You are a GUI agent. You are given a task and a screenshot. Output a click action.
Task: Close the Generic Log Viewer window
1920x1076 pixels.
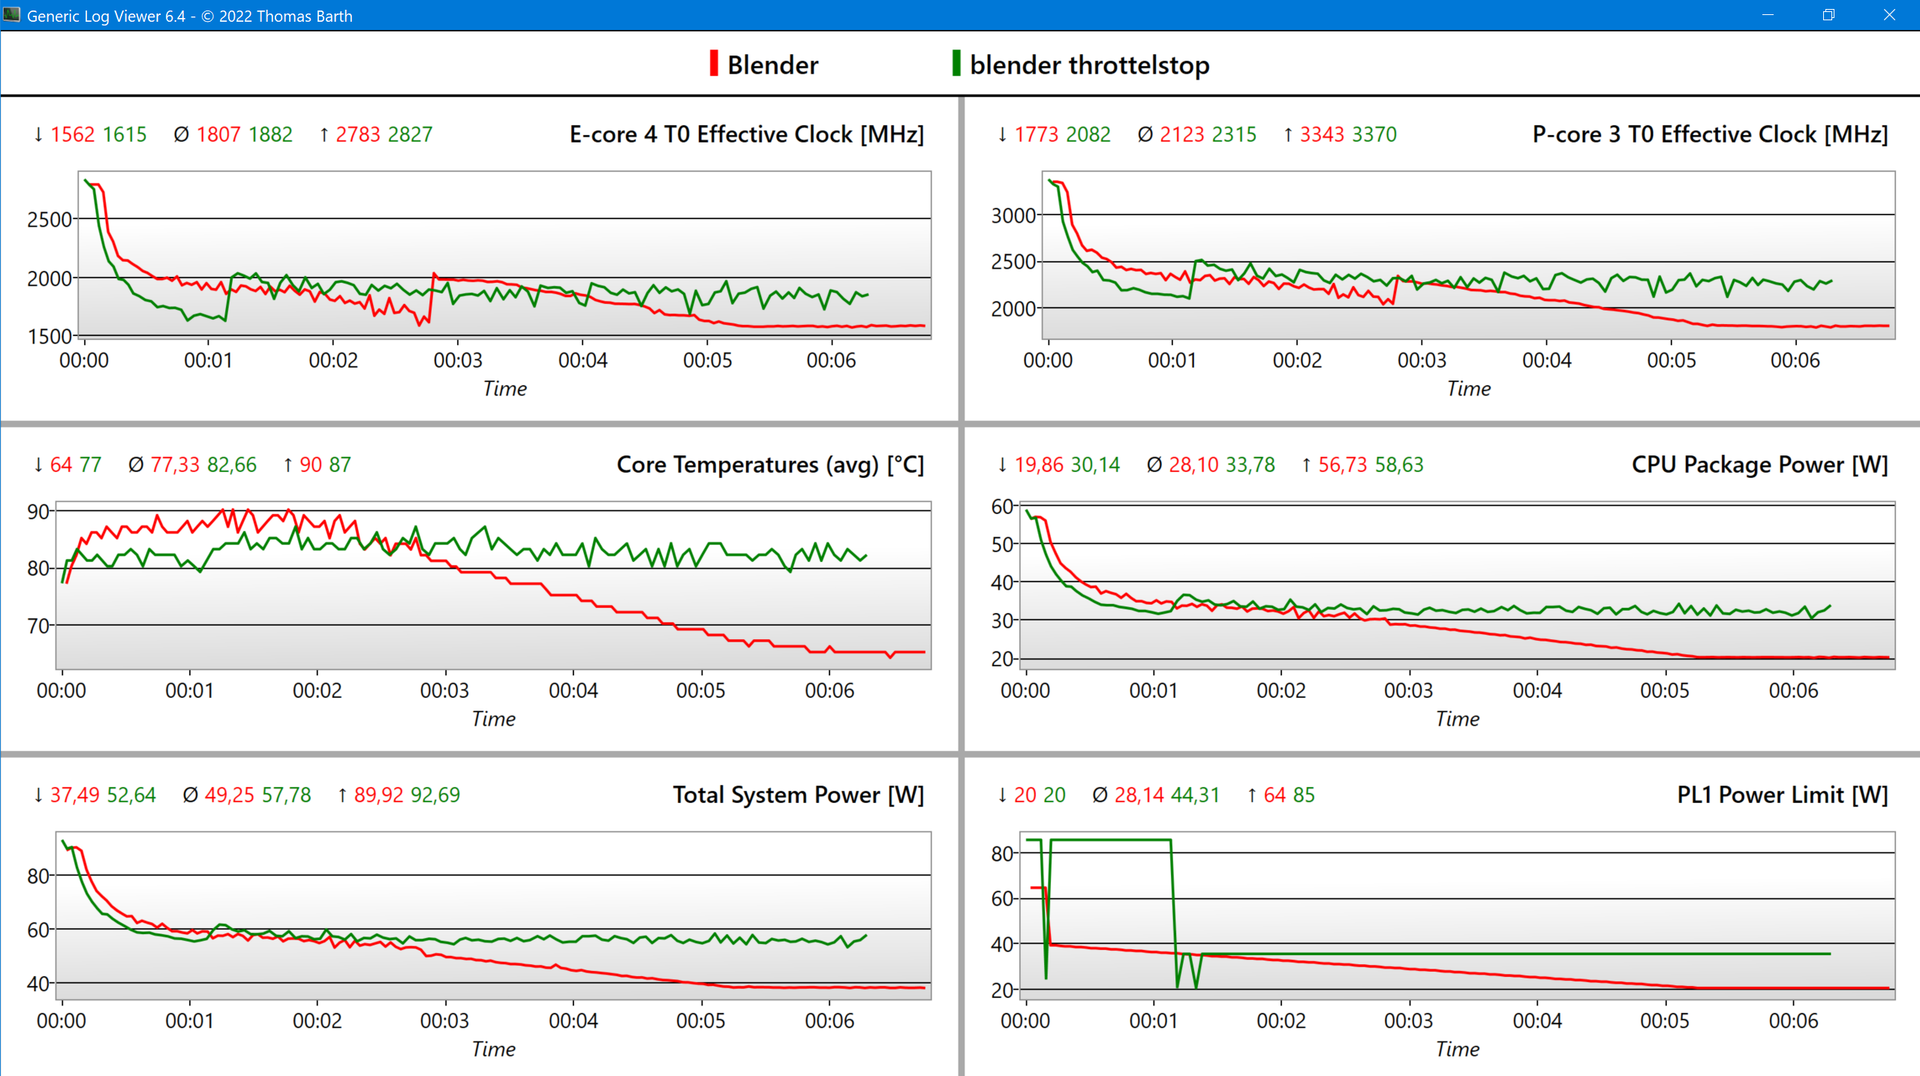coord(1889,15)
